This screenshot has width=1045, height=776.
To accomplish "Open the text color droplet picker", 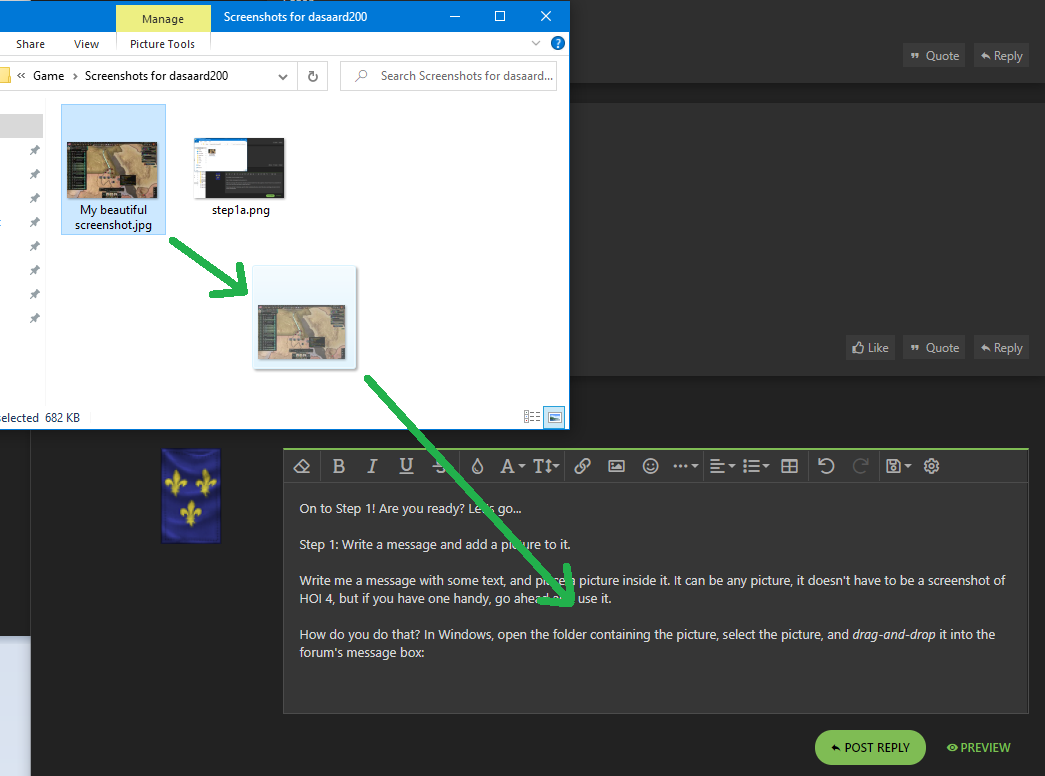I will [x=477, y=466].
